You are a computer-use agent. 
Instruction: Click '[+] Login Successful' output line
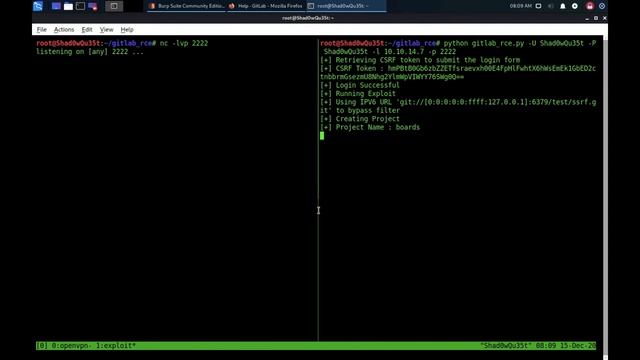[360, 85]
